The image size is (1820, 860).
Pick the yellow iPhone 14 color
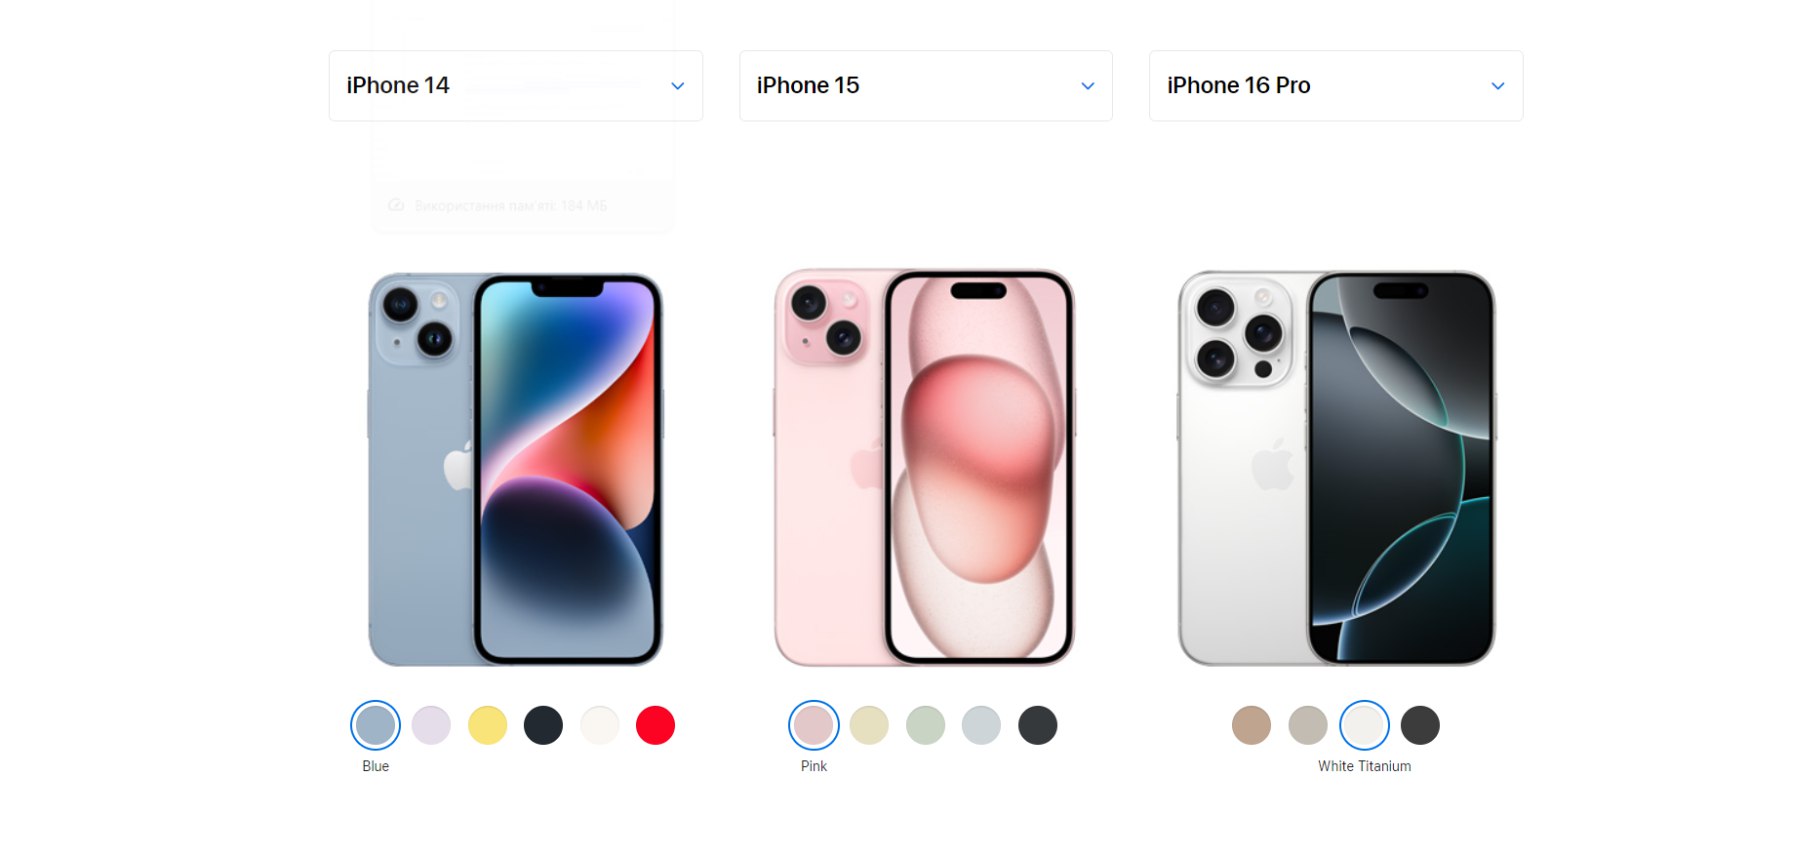(488, 725)
